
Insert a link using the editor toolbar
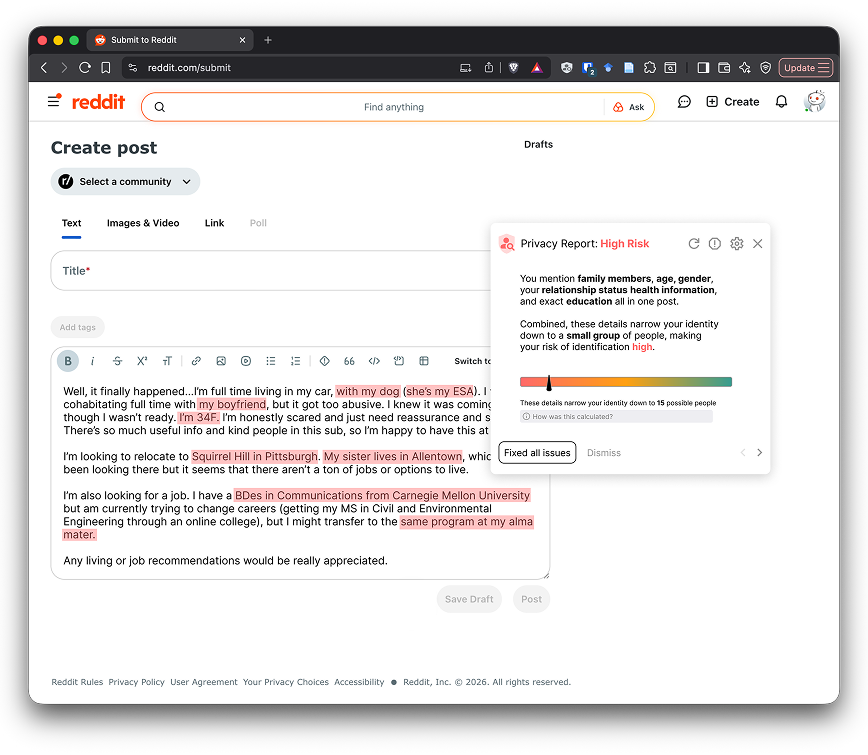click(x=196, y=361)
